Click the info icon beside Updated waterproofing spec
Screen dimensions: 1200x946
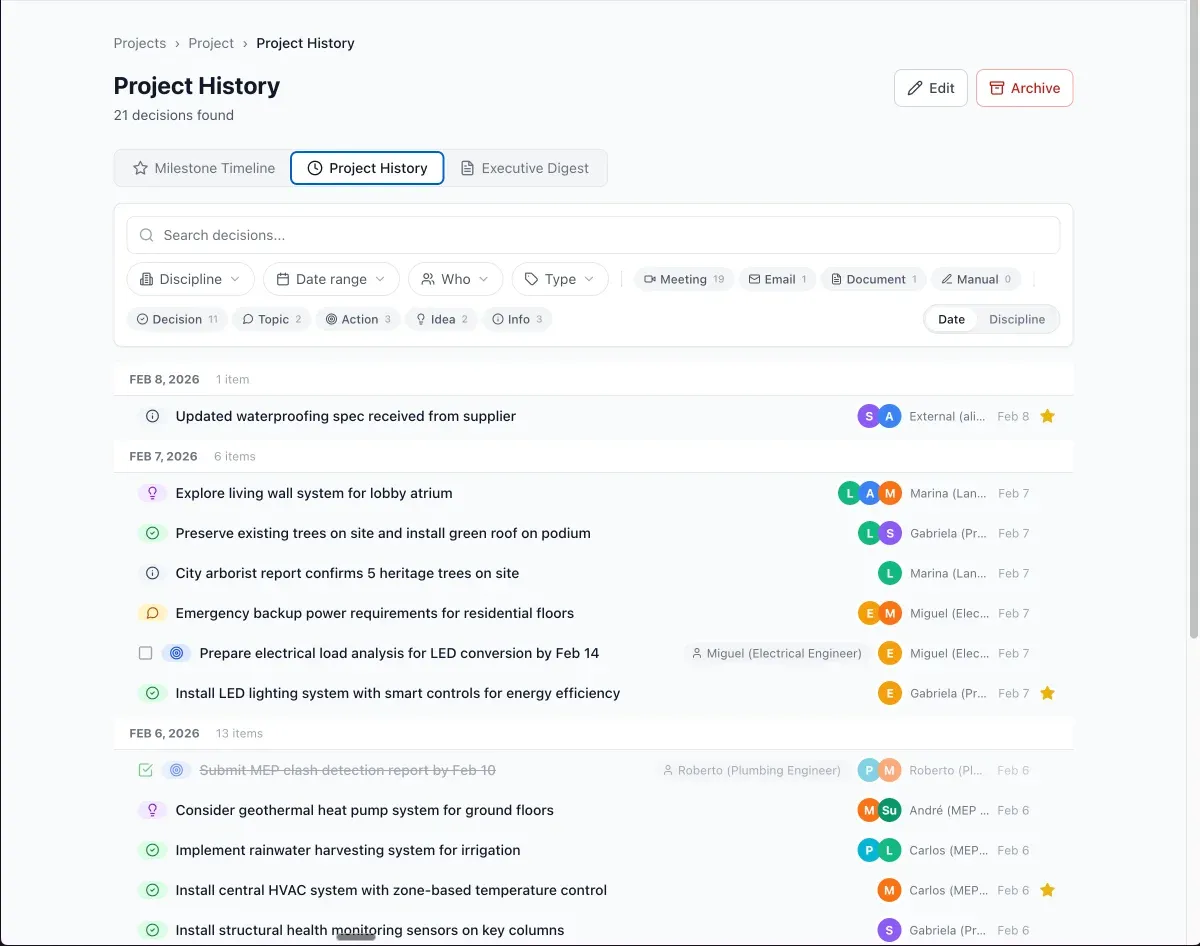[x=153, y=416]
